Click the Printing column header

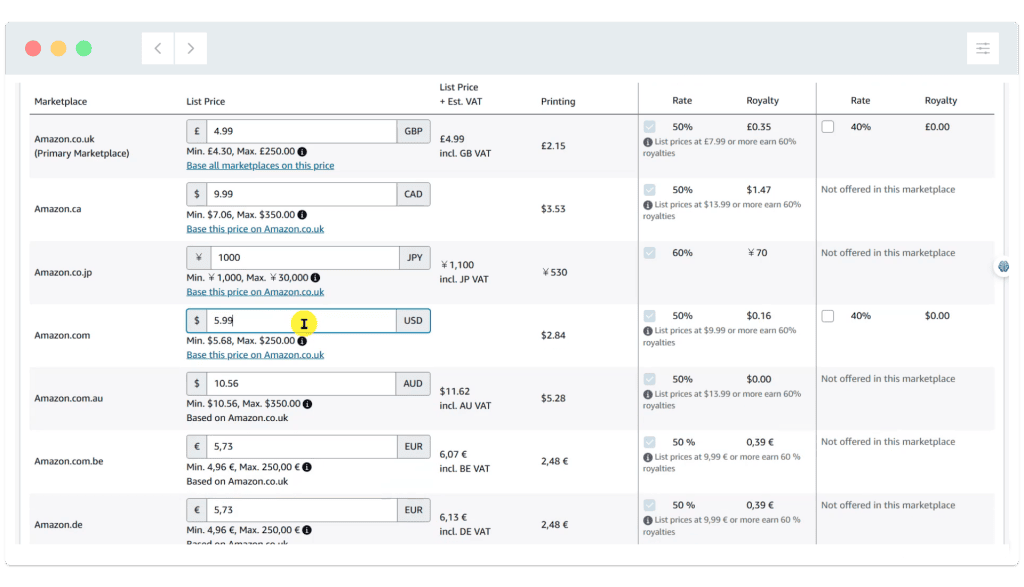click(558, 101)
